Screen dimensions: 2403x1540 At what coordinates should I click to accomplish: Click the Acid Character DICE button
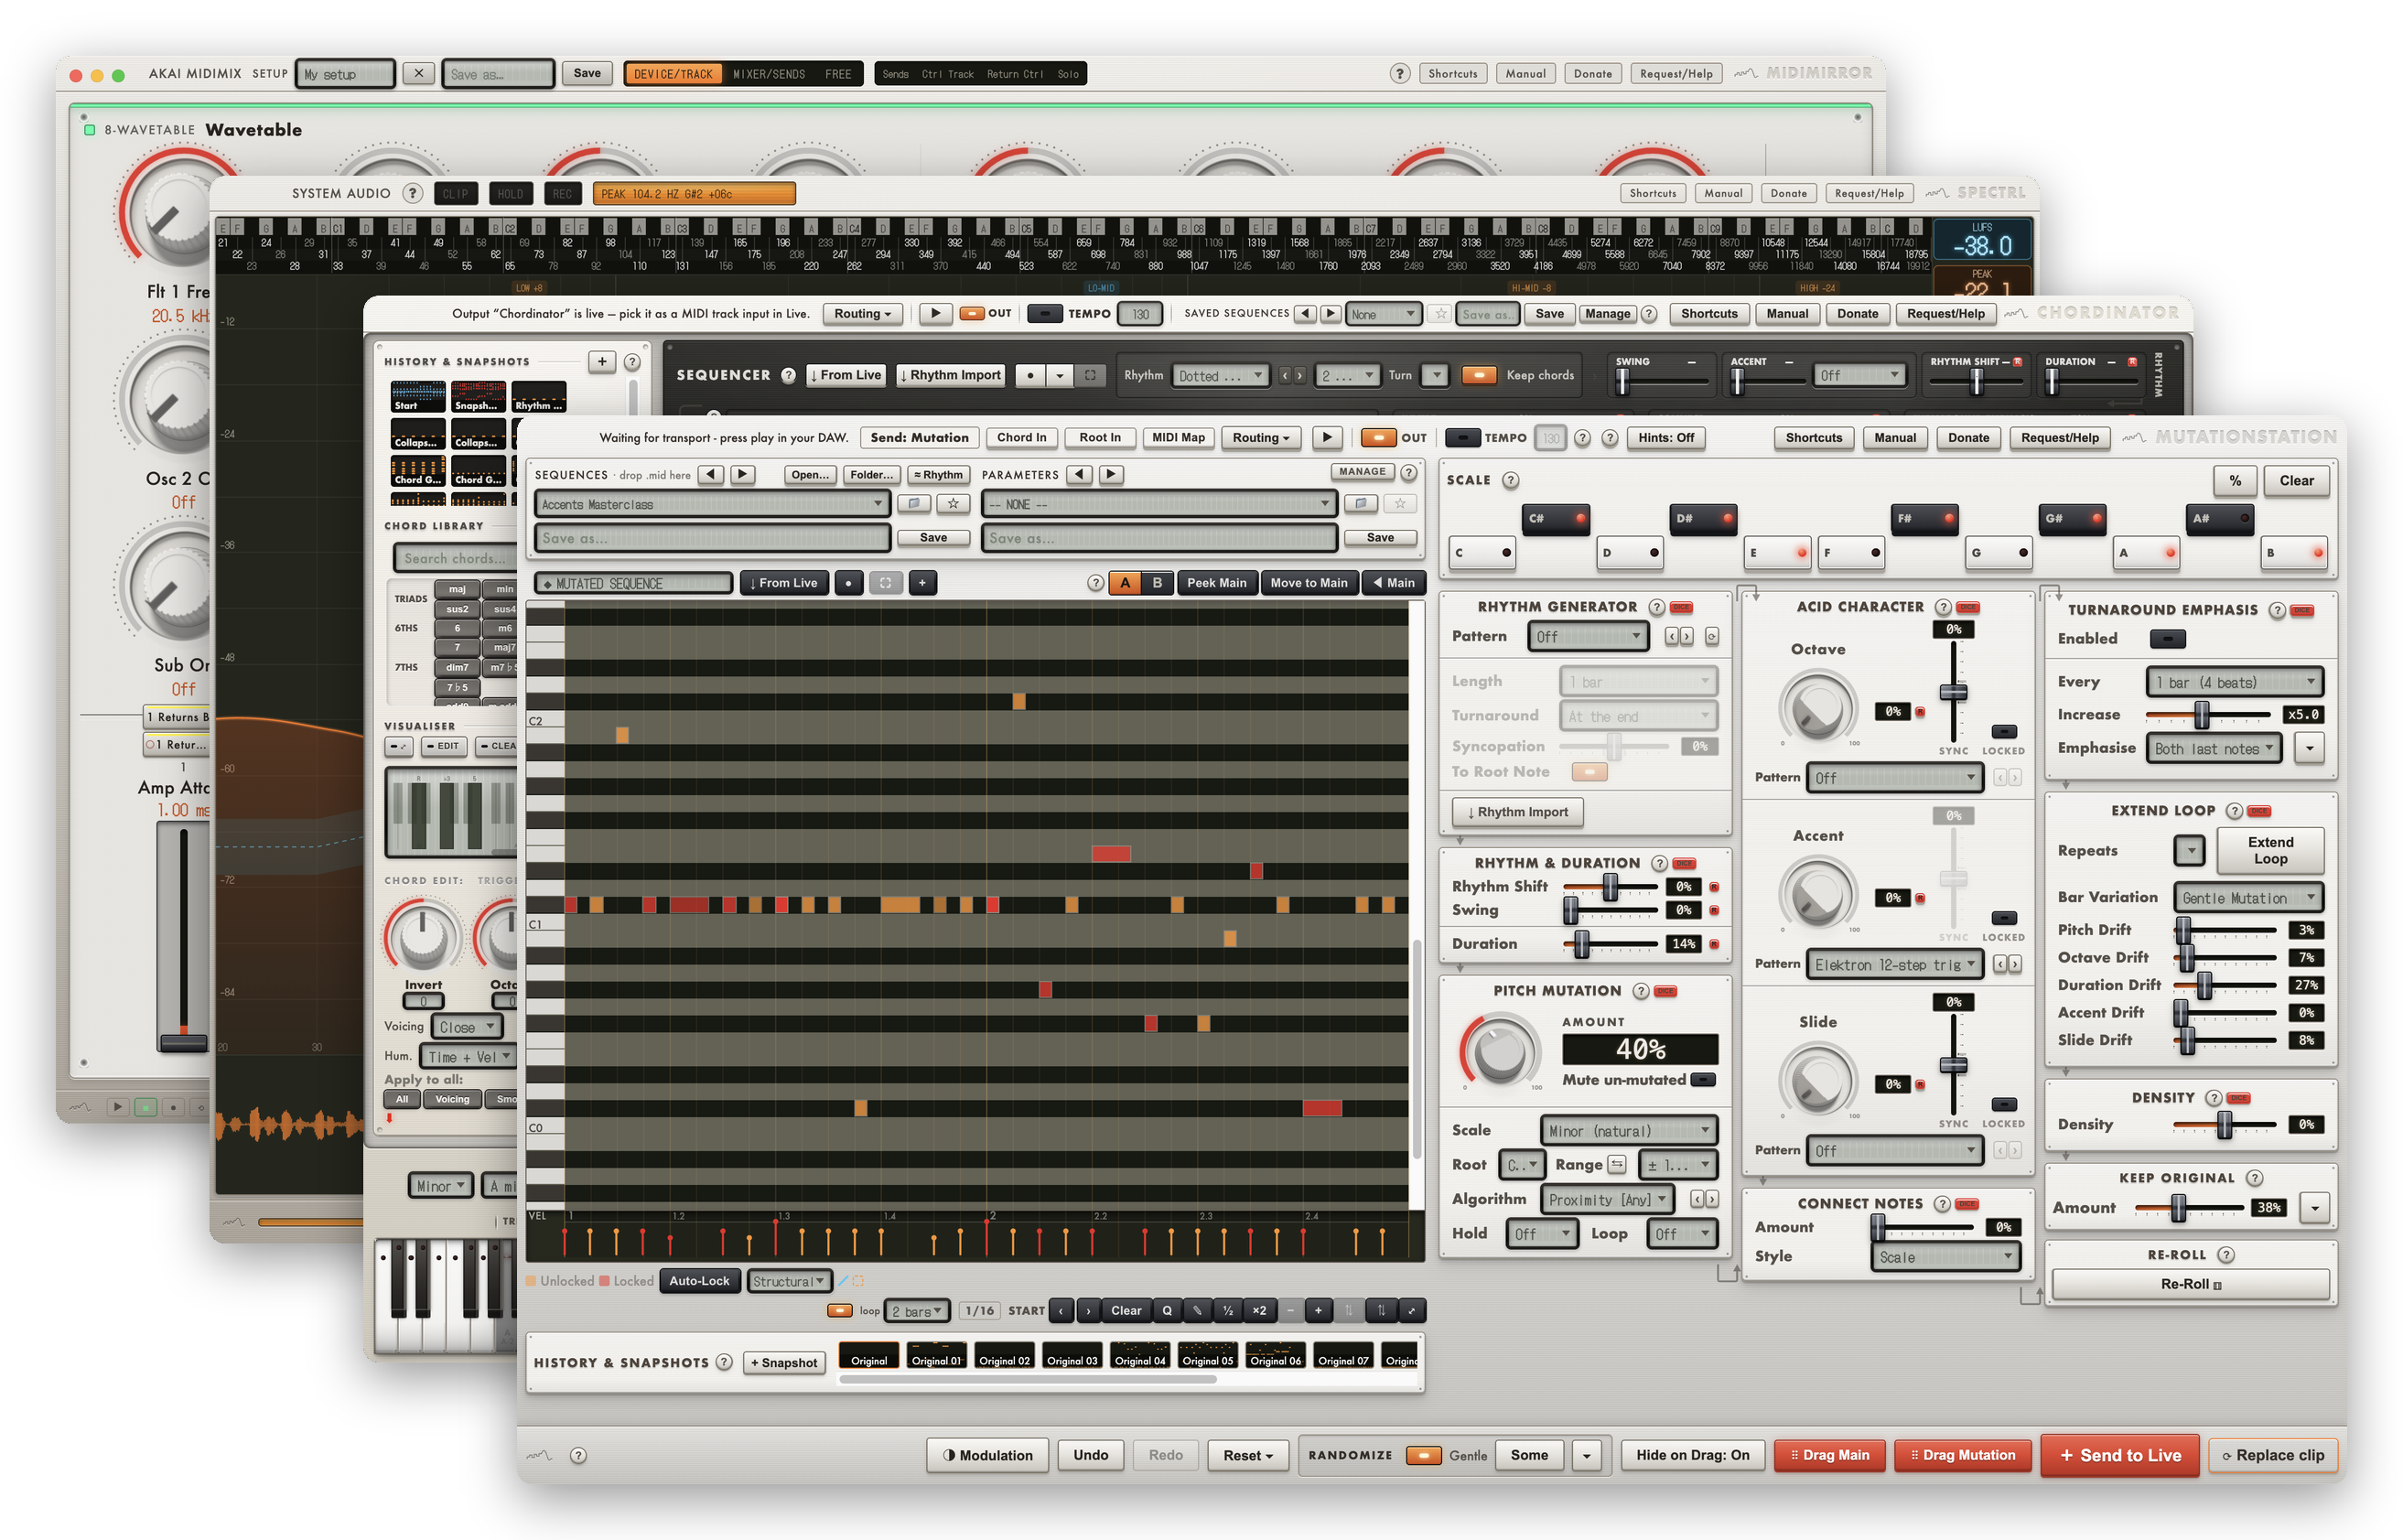(1968, 608)
